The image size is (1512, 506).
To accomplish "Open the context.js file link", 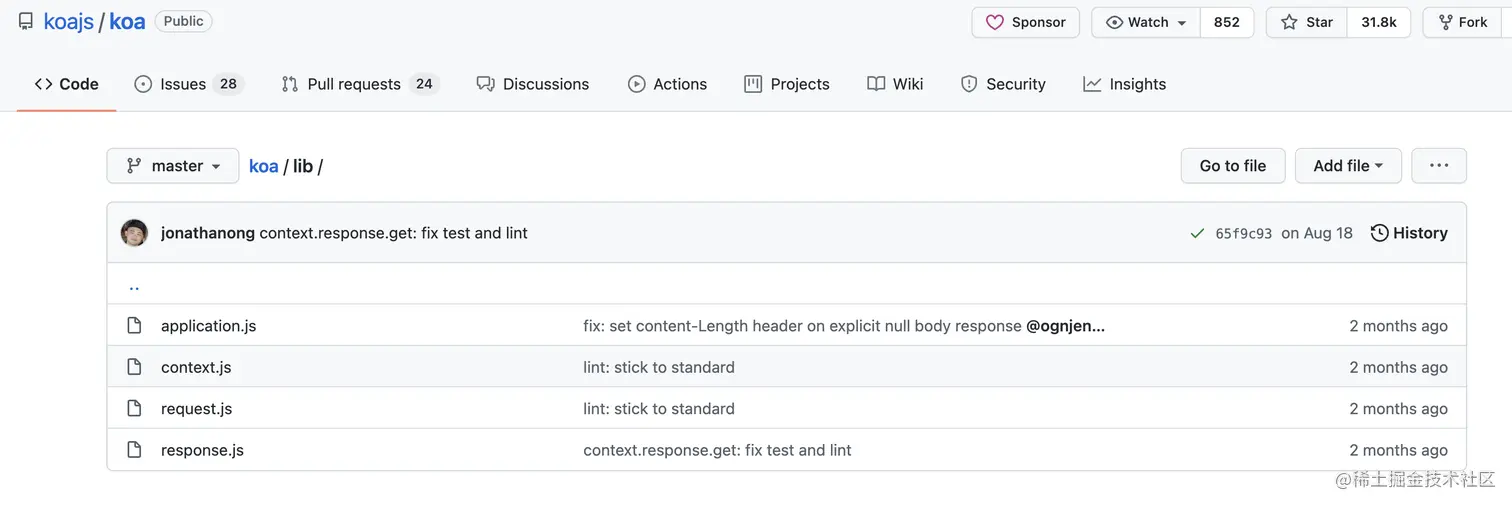I will point(196,367).
